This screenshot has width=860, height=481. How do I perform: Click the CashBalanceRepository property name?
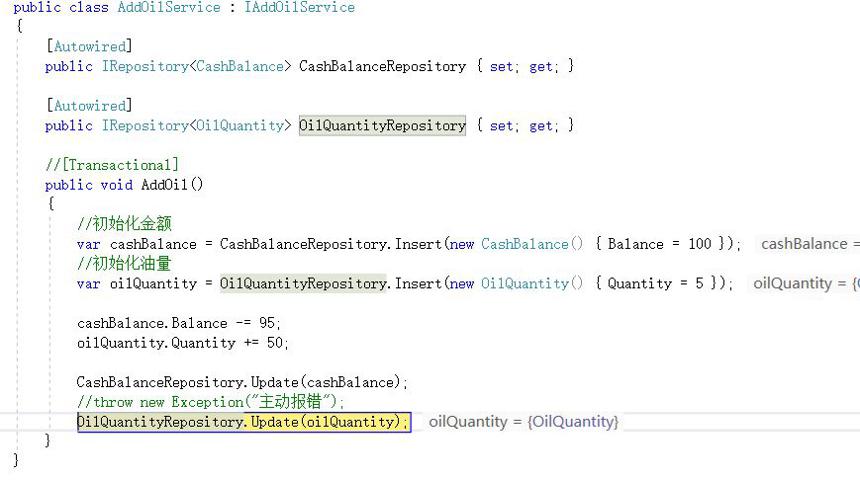click(x=382, y=66)
